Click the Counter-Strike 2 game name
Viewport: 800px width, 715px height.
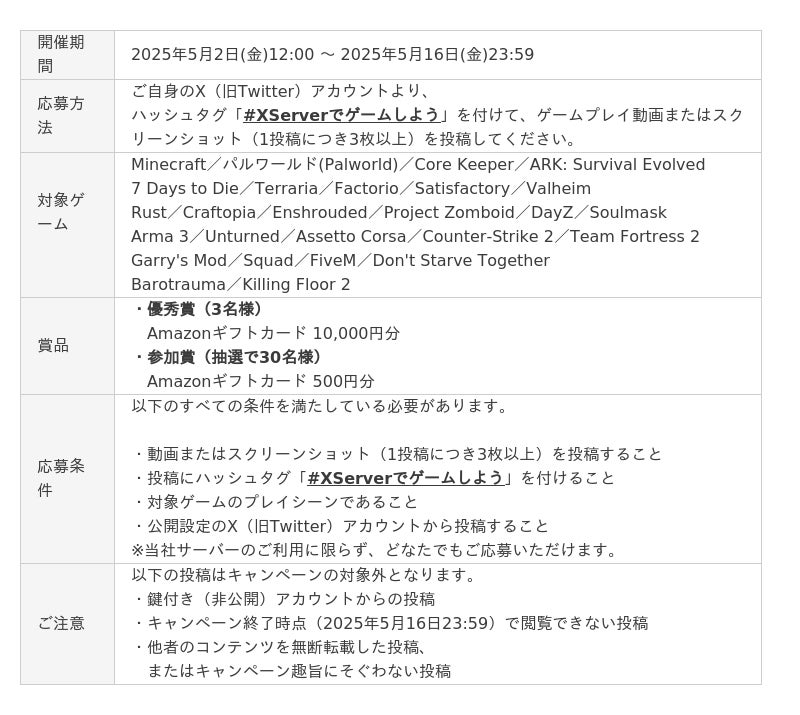click(488, 236)
